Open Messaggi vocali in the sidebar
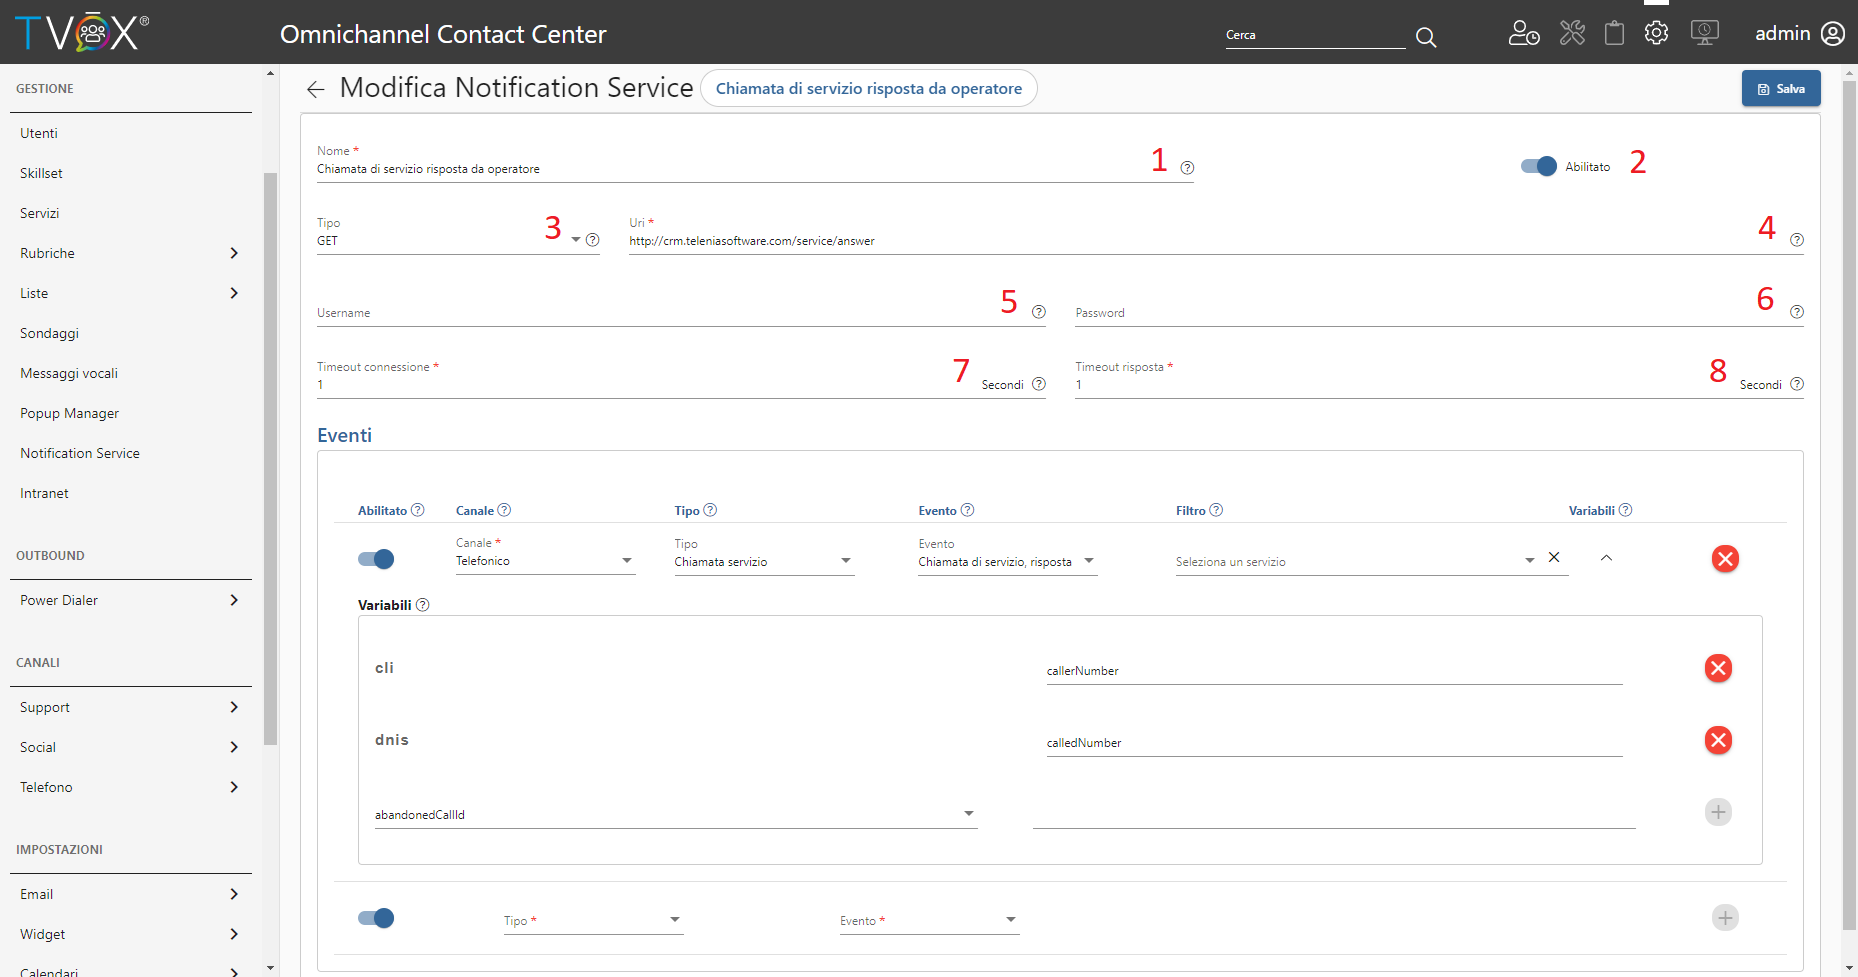 (69, 373)
